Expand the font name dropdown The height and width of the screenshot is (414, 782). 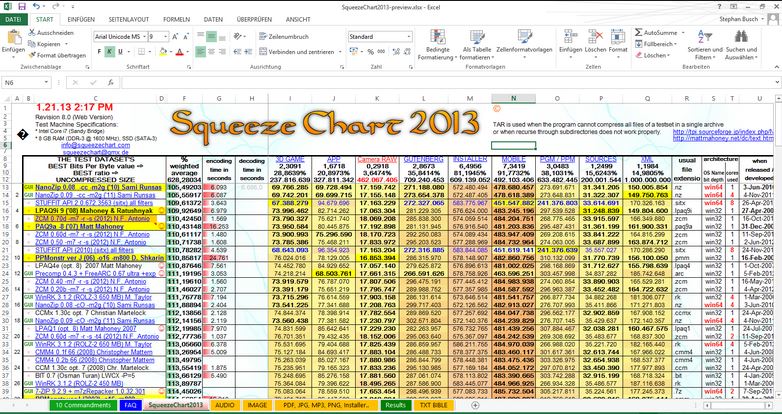pos(145,37)
